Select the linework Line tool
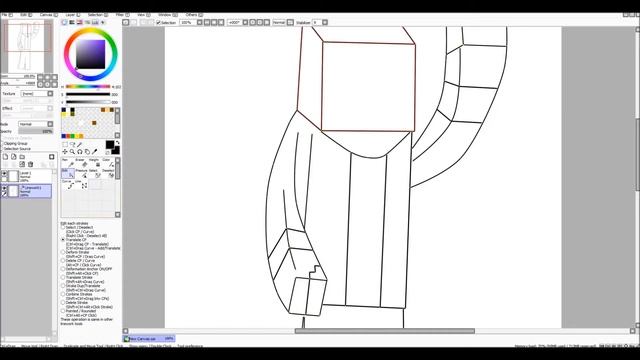The image size is (640, 360). click(x=81, y=184)
